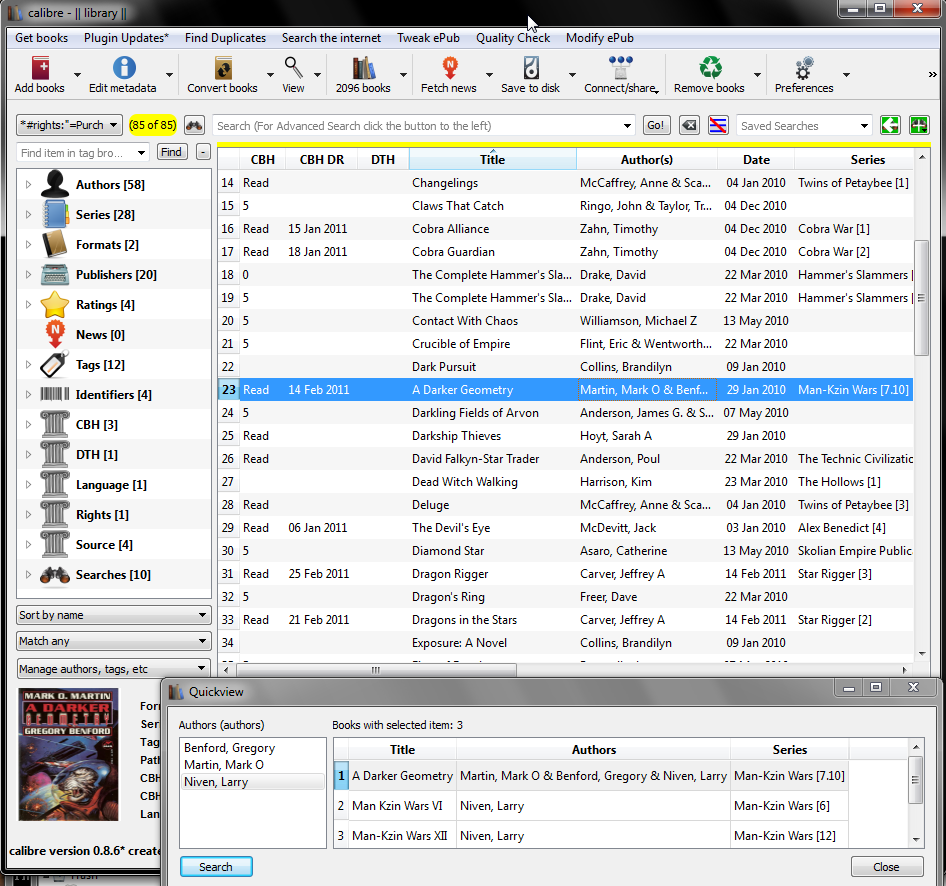
Task: Open Search the internet menu
Action: [x=331, y=37]
